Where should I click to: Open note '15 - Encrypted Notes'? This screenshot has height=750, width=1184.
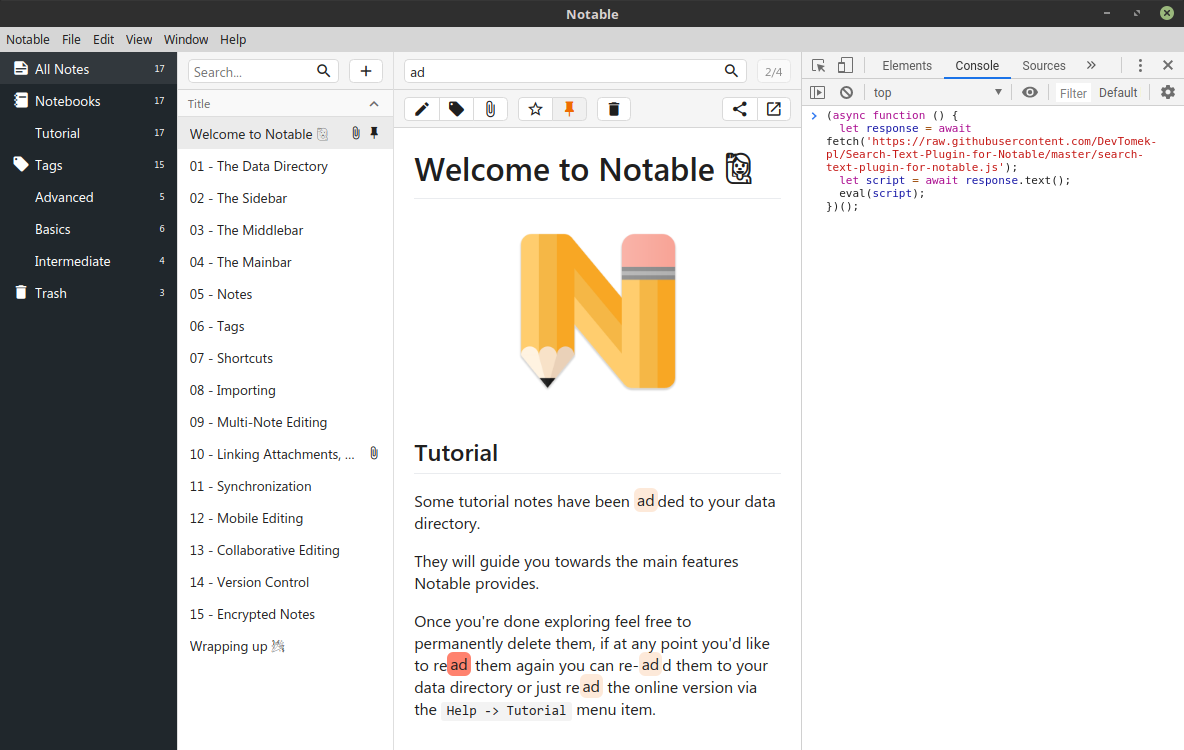[x=285, y=615]
